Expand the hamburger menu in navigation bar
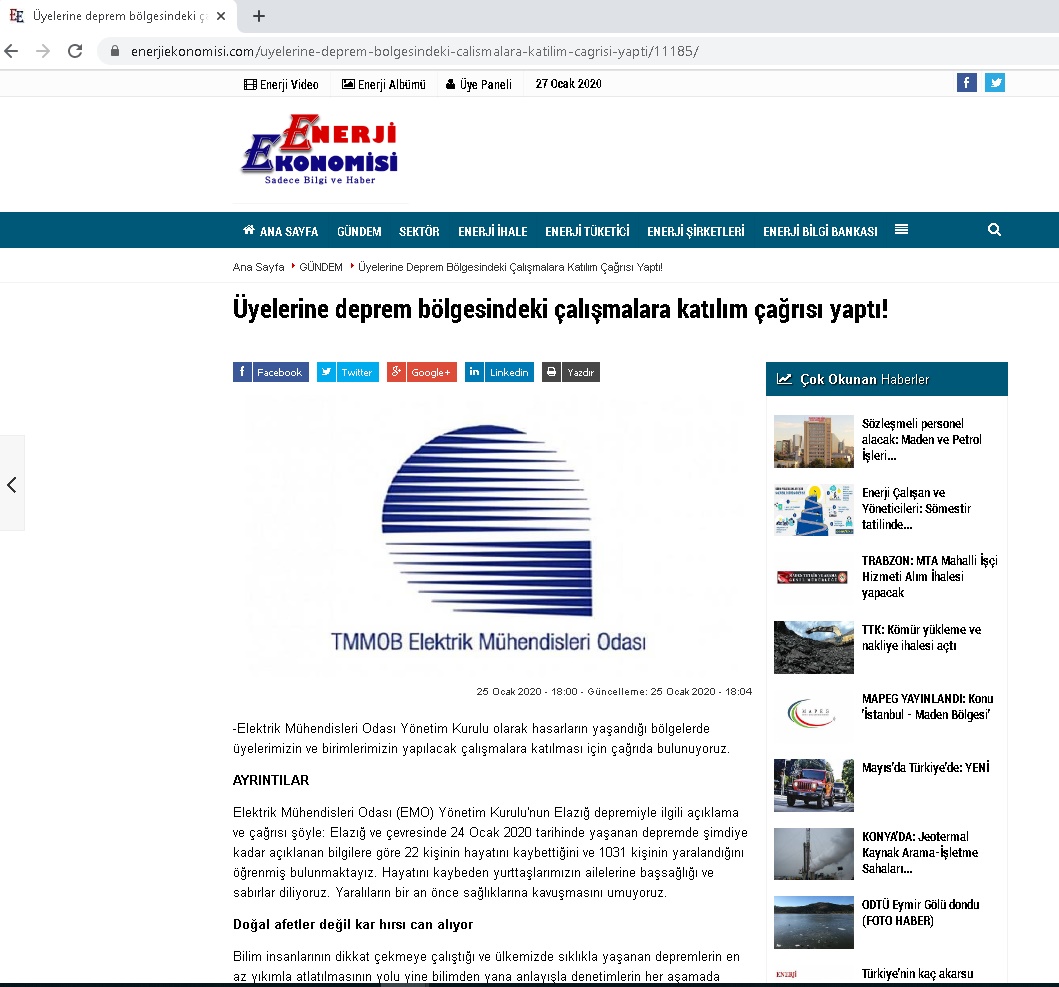The width and height of the screenshot is (1059, 987). (901, 230)
